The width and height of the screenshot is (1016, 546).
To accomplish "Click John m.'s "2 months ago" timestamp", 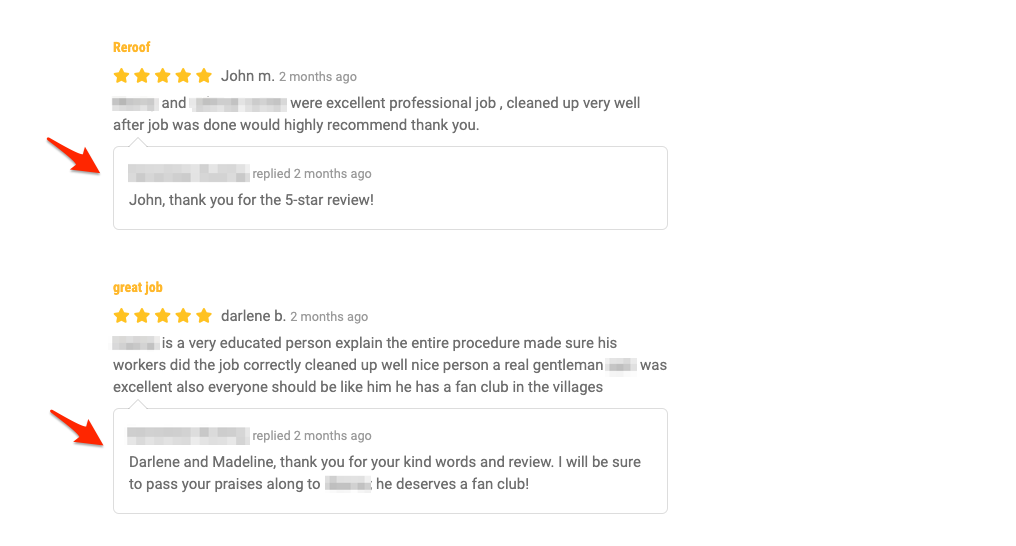I will pos(317,77).
